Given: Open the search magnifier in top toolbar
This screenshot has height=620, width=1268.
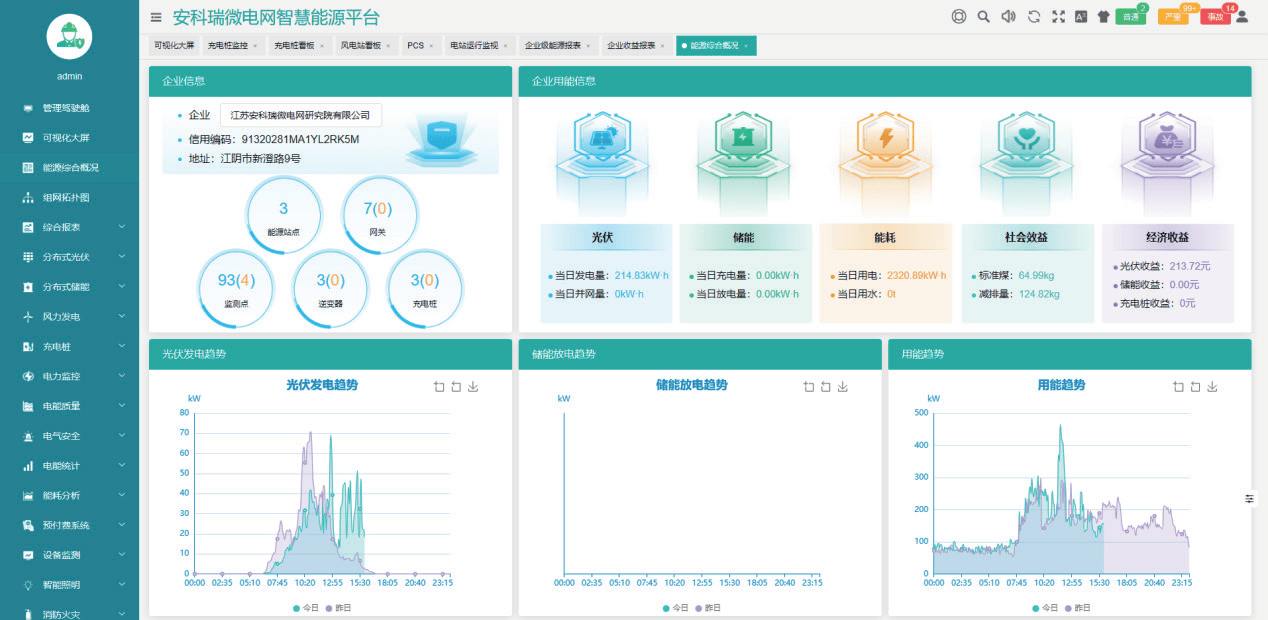Looking at the screenshot, I should (984, 16).
